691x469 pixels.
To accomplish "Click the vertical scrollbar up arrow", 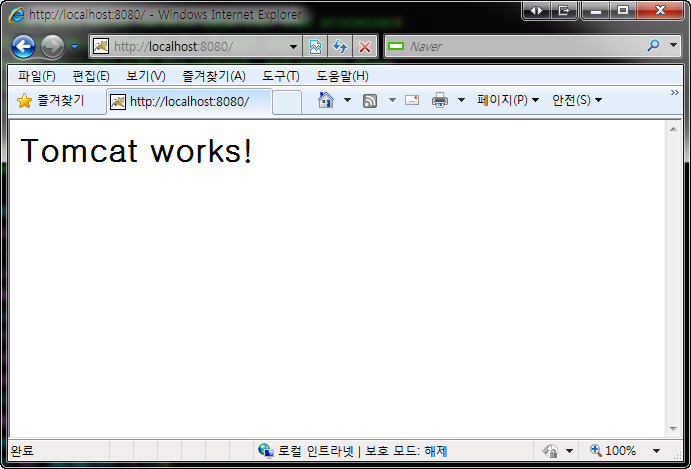I will tap(673, 129).
